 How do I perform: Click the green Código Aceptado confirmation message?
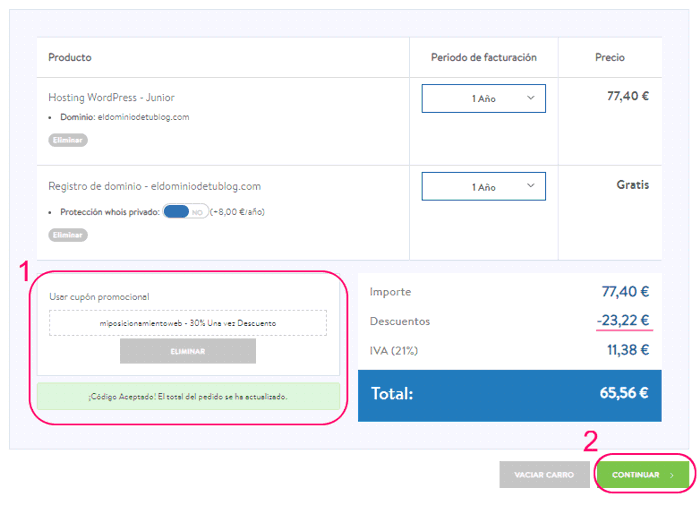187,397
